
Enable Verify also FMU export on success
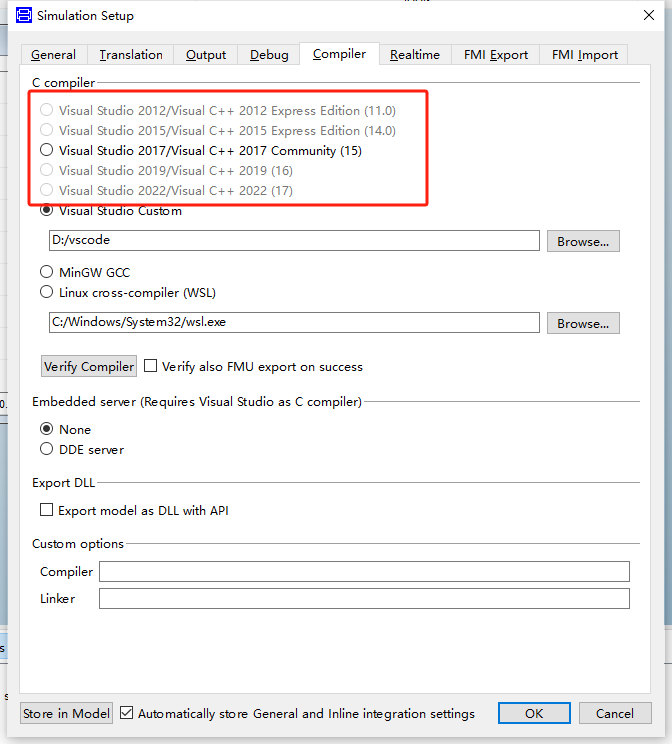tap(150, 366)
